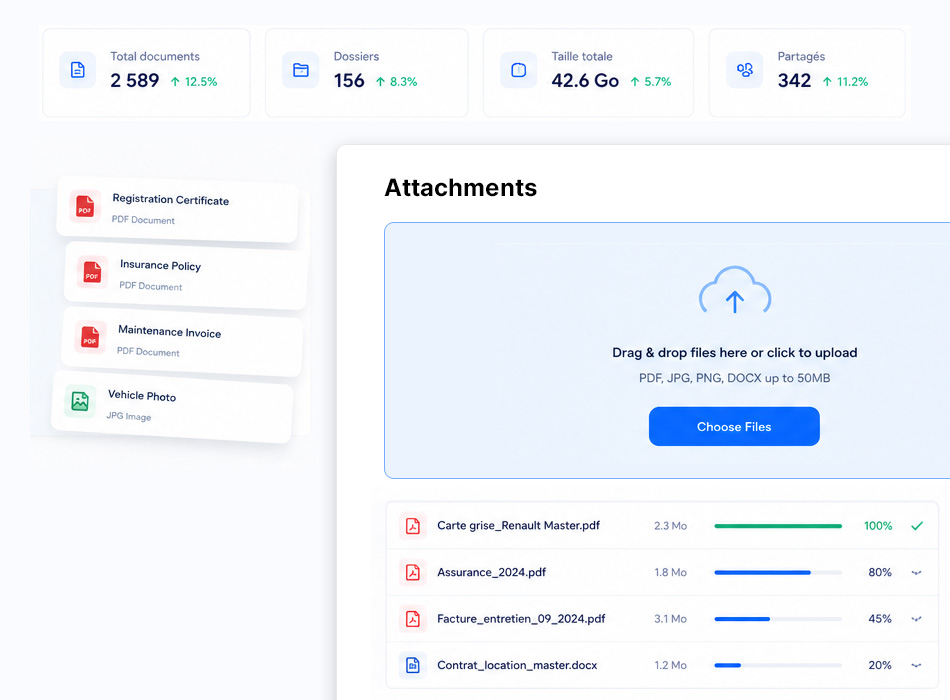
Task: Select the Taille totale 42.6 Go value
Action: coord(585,81)
